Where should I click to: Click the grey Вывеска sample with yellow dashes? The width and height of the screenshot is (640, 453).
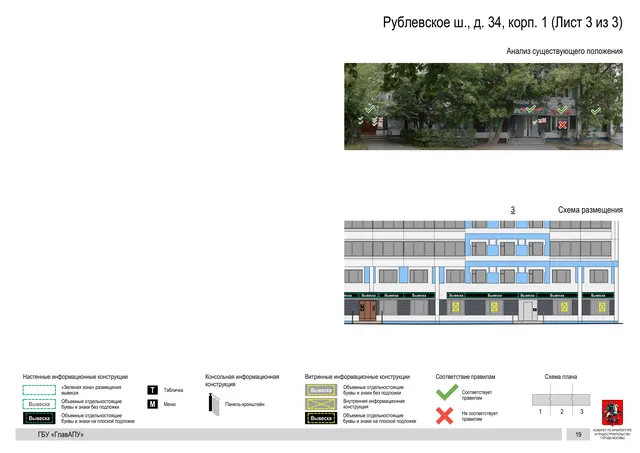pyautogui.click(x=321, y=390)
